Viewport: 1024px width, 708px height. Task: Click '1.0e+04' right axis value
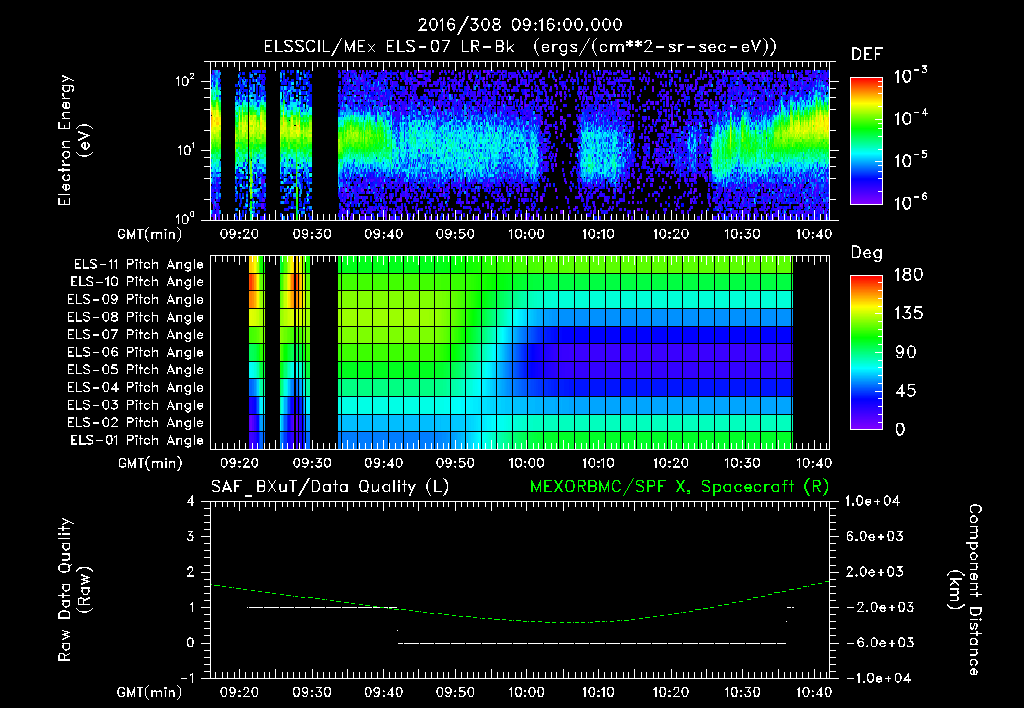[873, 501]
